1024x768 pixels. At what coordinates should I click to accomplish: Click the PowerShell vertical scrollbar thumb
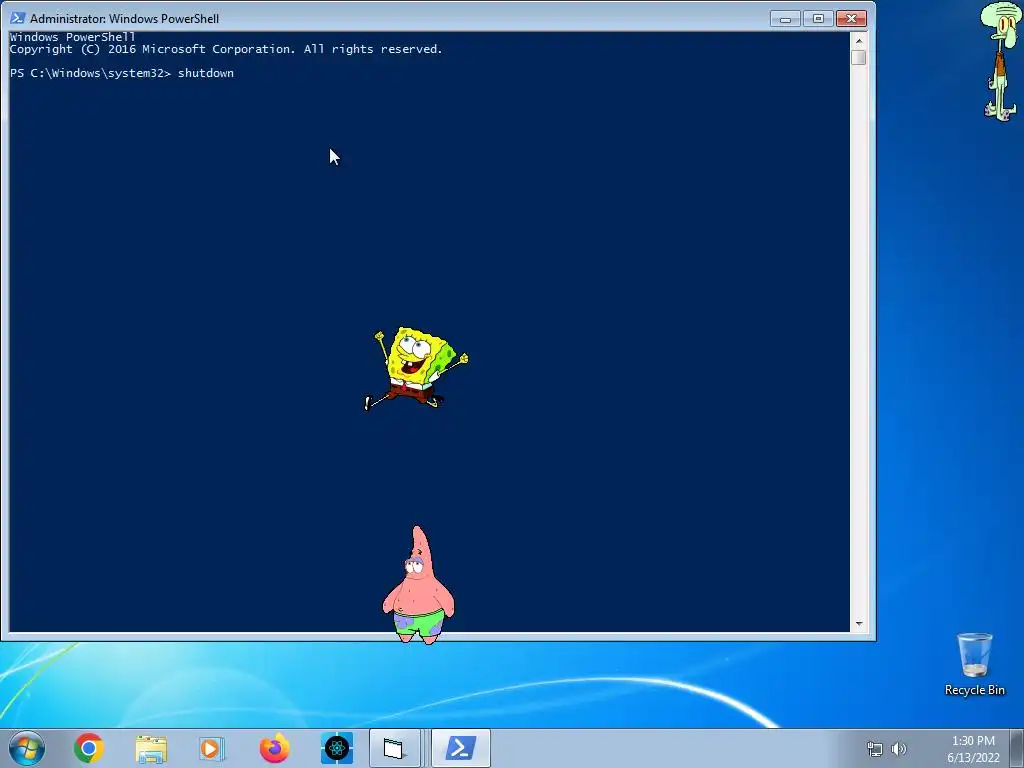point(859,57)
